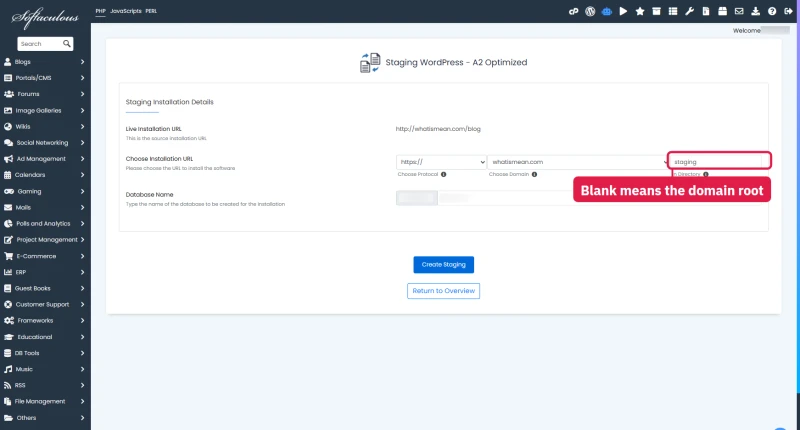The height and width of the screenshot is (430, 800).
Task: Open help via the question mark icon
Action: pos(772,11)
